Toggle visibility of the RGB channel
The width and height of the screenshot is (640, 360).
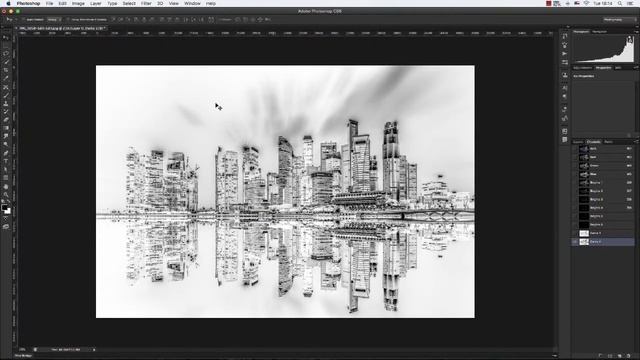pos(575,149)
